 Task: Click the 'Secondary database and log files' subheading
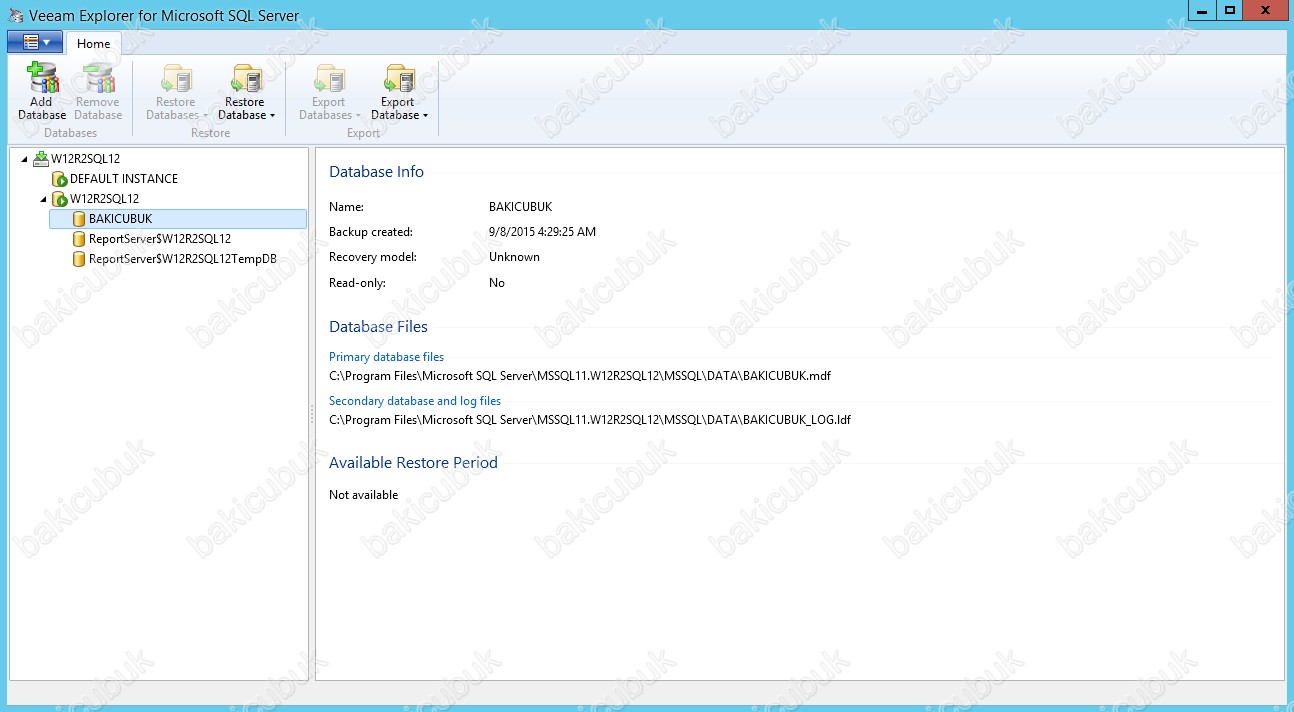[x=415, y=401]
